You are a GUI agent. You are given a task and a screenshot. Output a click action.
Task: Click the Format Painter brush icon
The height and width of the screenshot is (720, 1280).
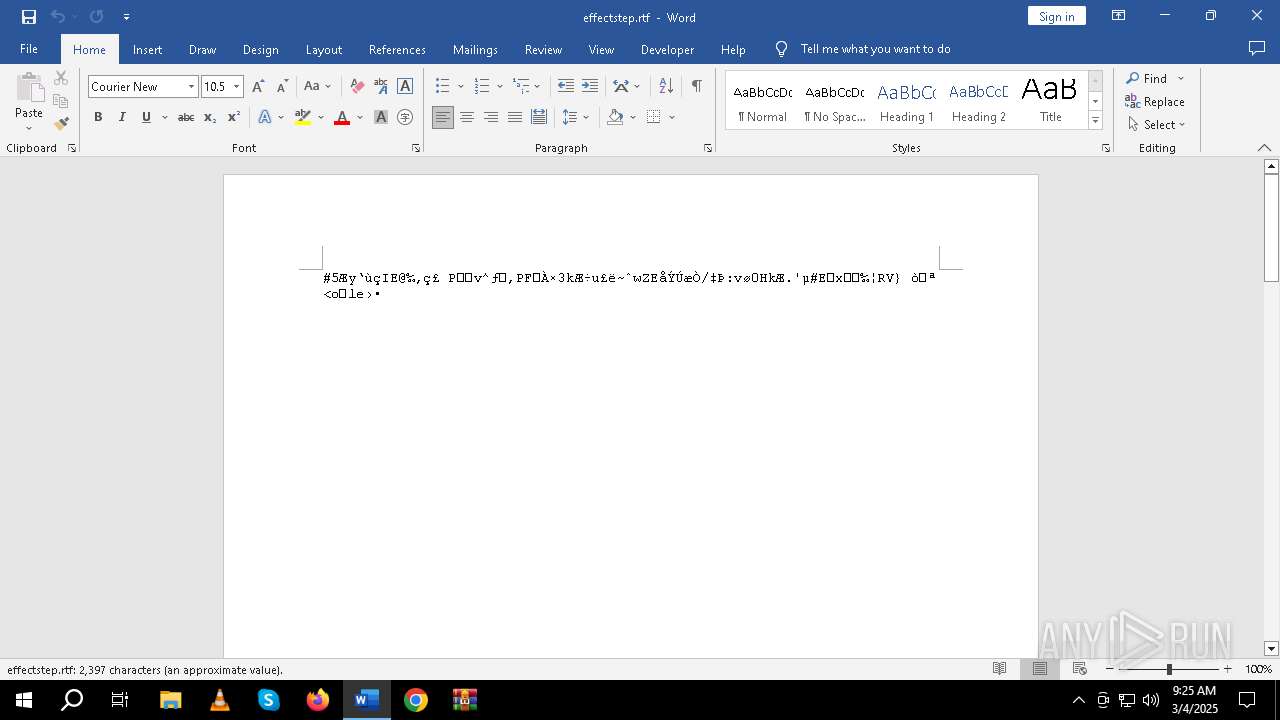pos(61,123)
